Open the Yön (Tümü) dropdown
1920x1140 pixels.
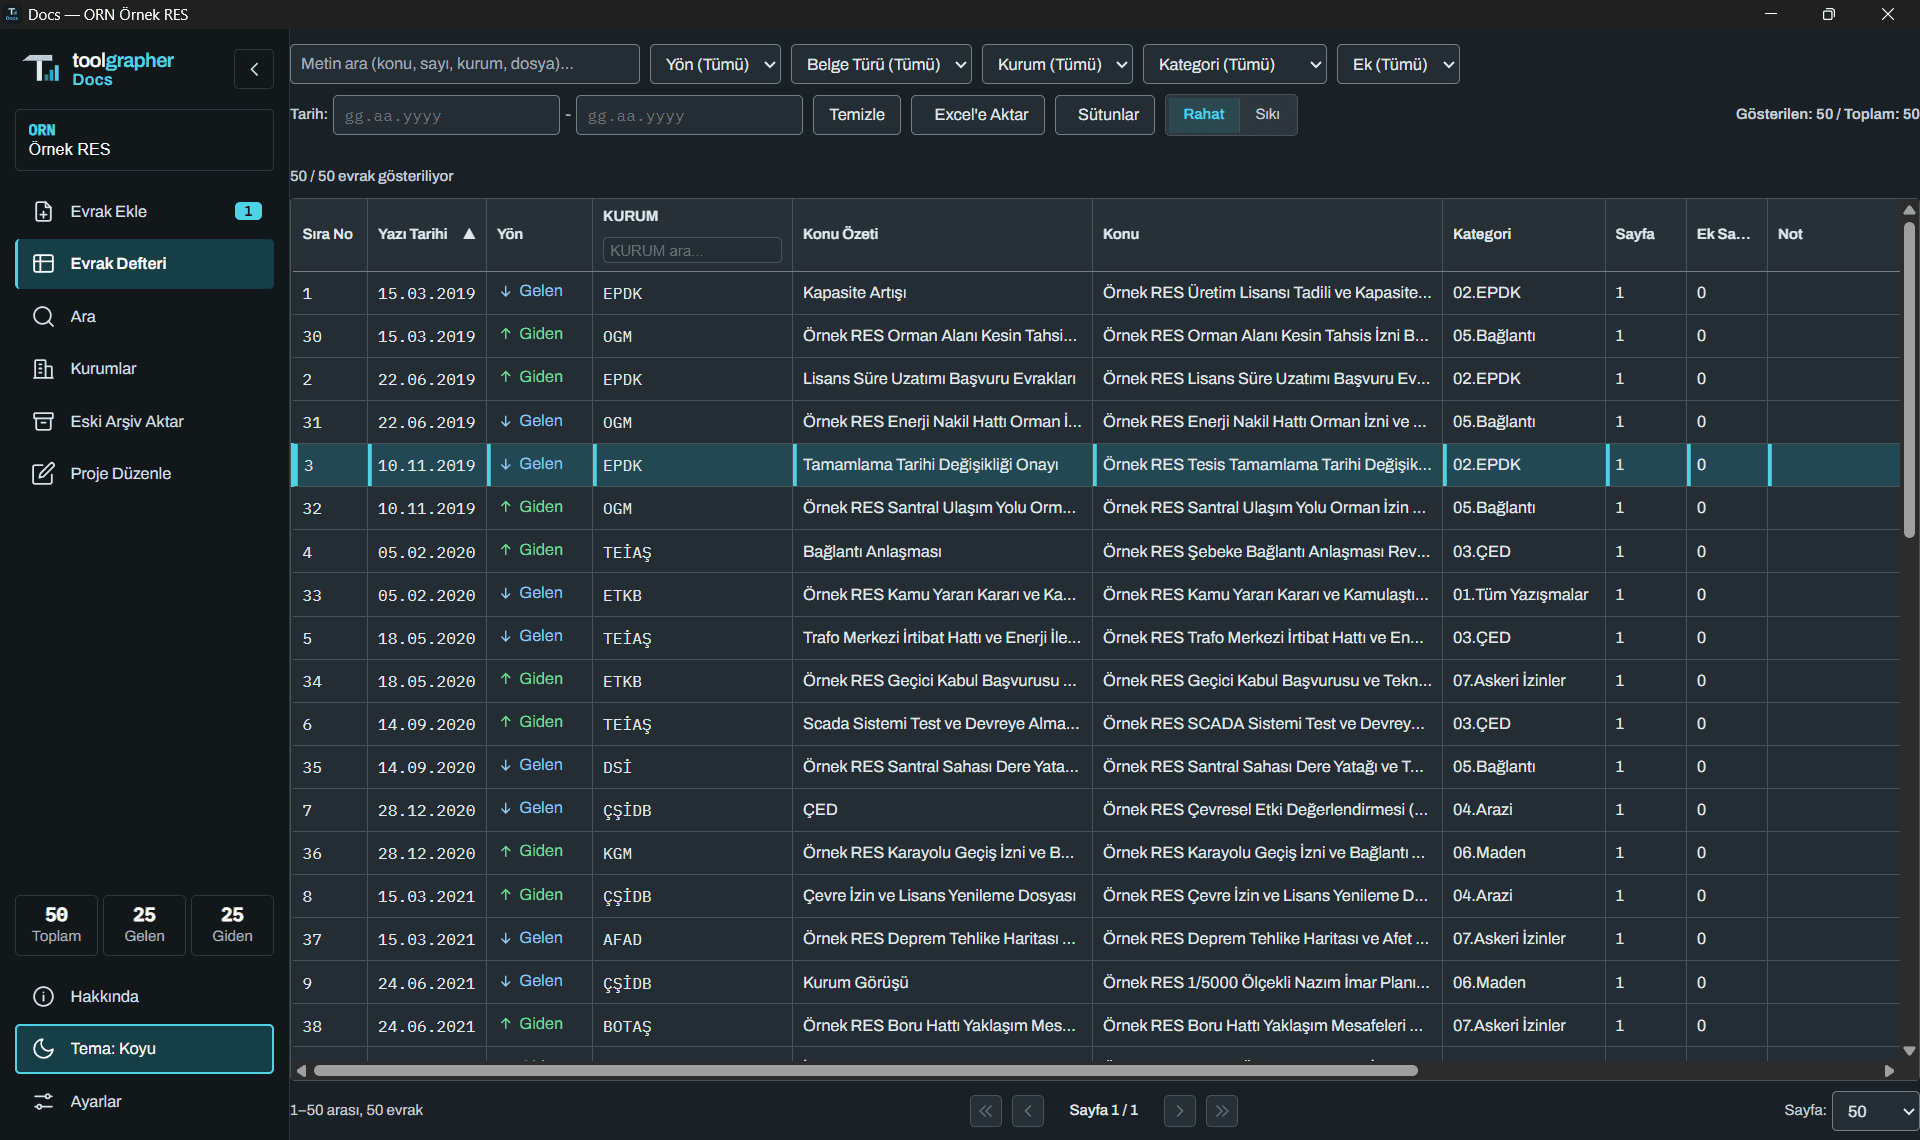pyautogui.click(x=716, y=64)
